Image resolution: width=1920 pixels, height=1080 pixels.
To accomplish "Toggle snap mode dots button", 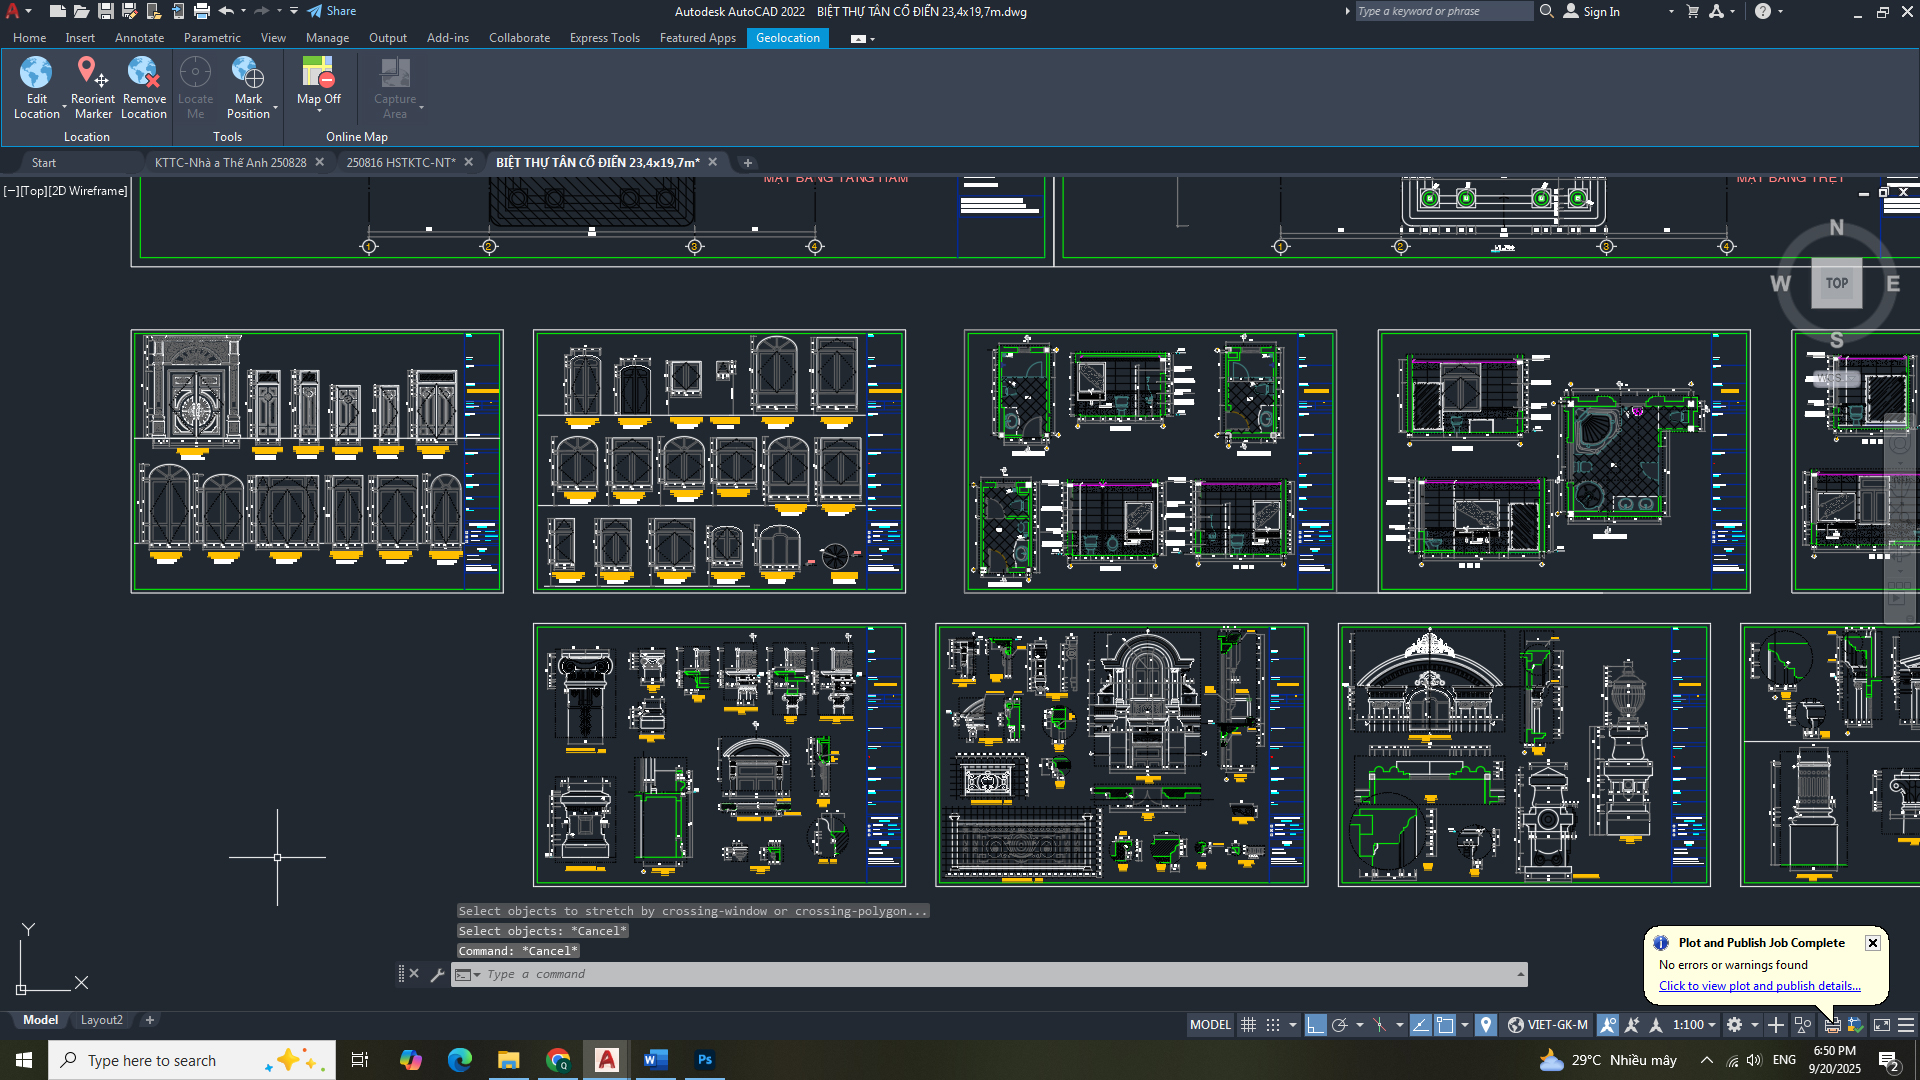I will coord(1272,1025).
